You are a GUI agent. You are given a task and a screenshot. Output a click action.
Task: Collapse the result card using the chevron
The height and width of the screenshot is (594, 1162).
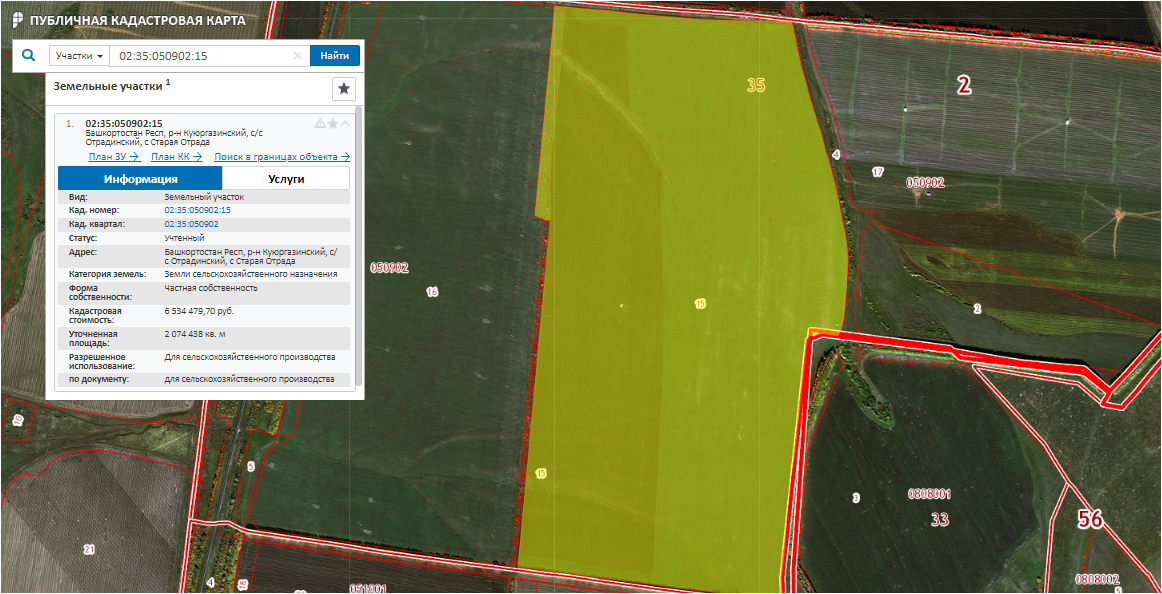coord(345,124)
